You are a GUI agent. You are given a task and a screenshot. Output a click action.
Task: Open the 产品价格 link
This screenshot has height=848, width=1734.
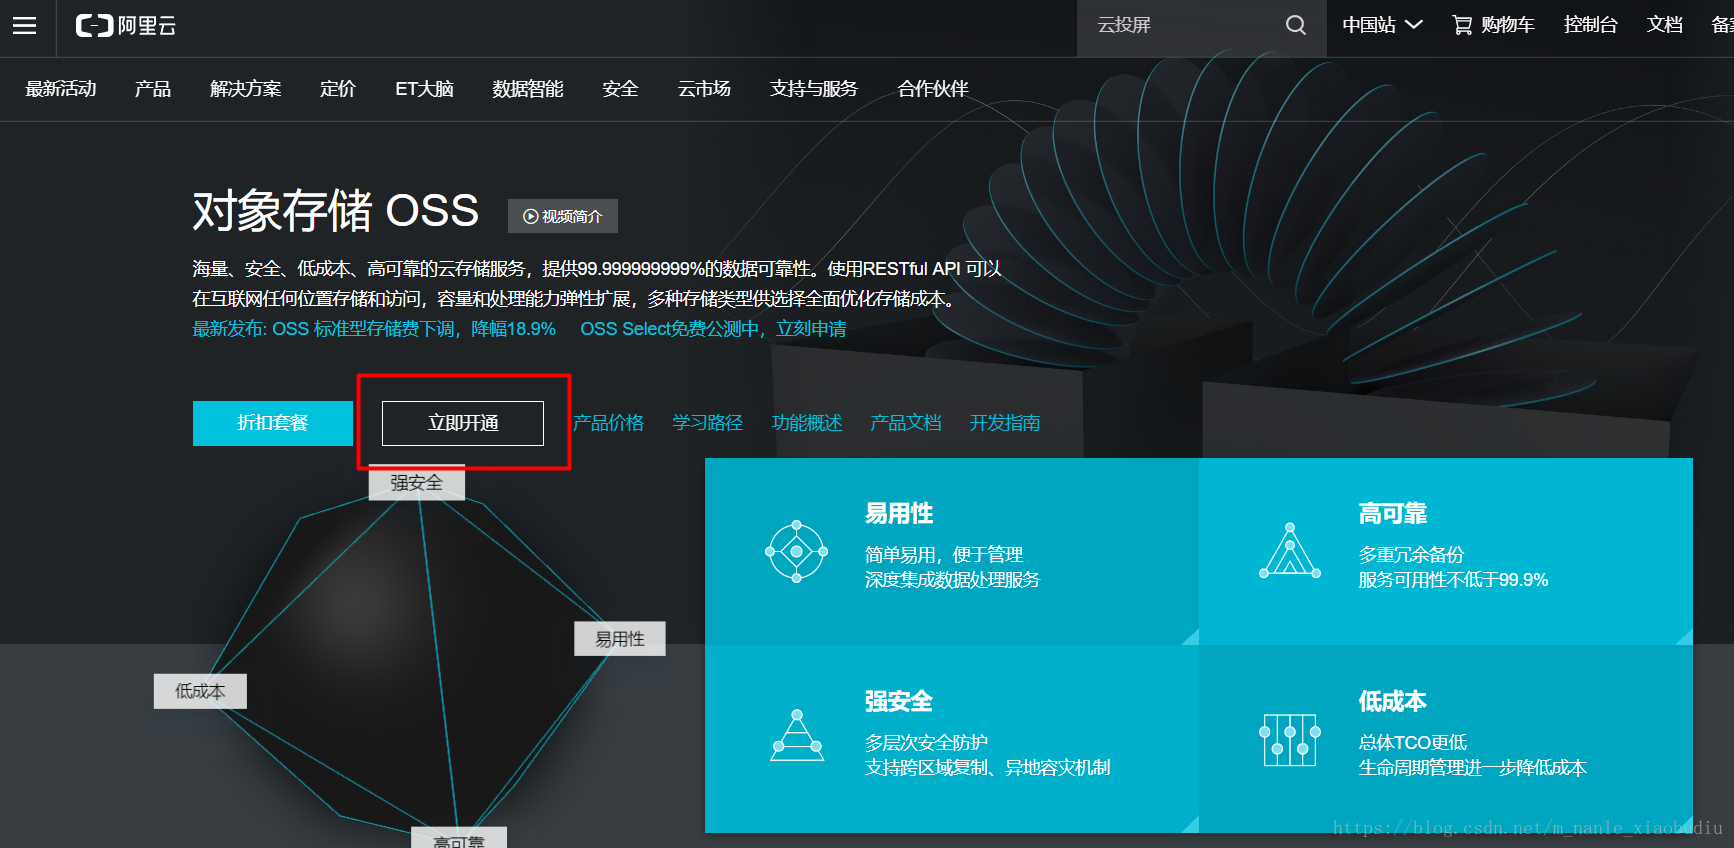[609, 423]
